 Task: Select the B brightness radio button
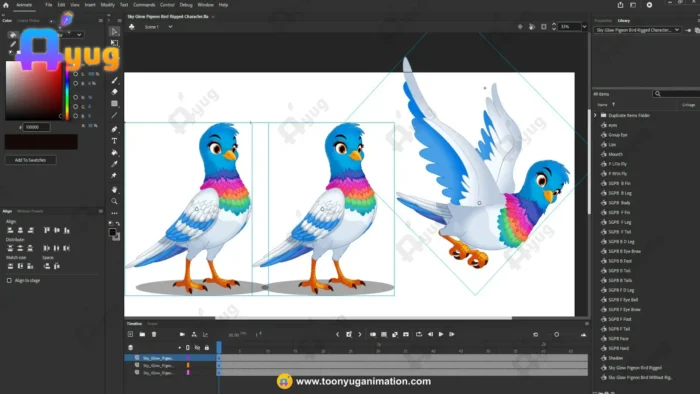75,83
